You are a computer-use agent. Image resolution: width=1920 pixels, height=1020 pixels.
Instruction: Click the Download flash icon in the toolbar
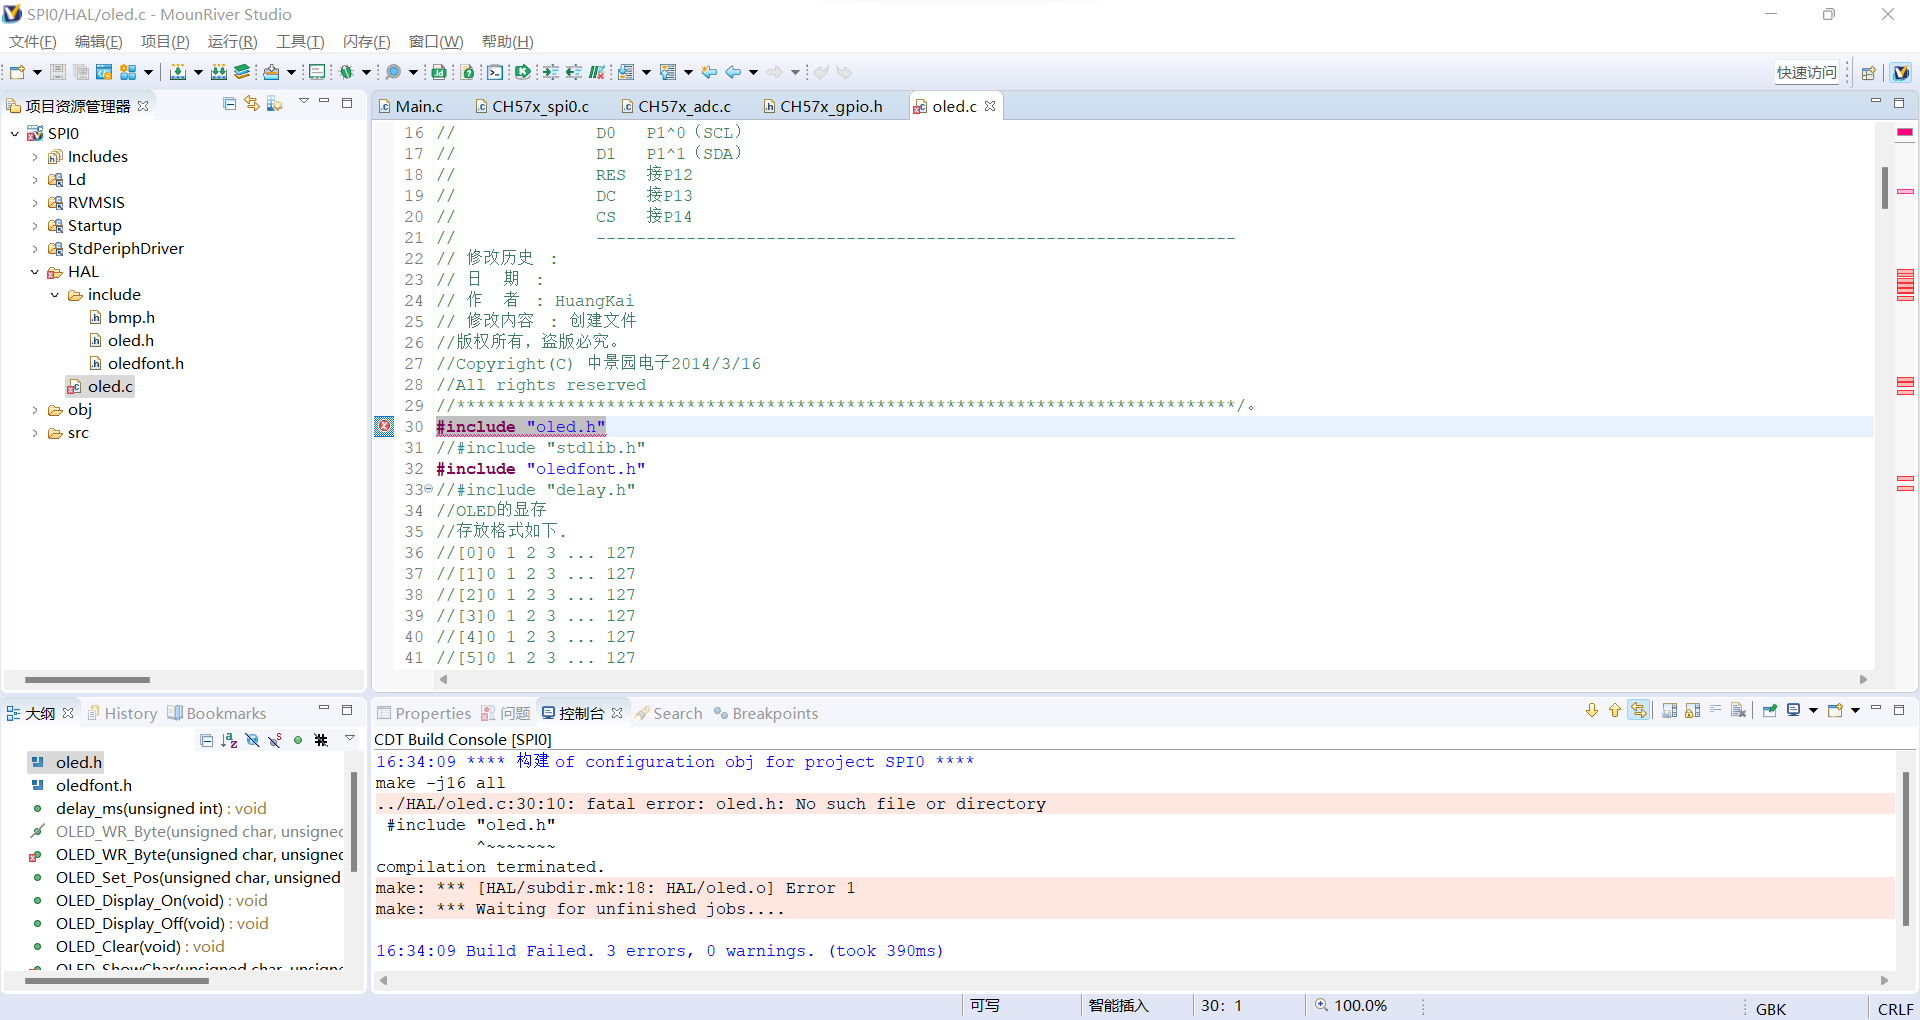click(x=271, y=72)
